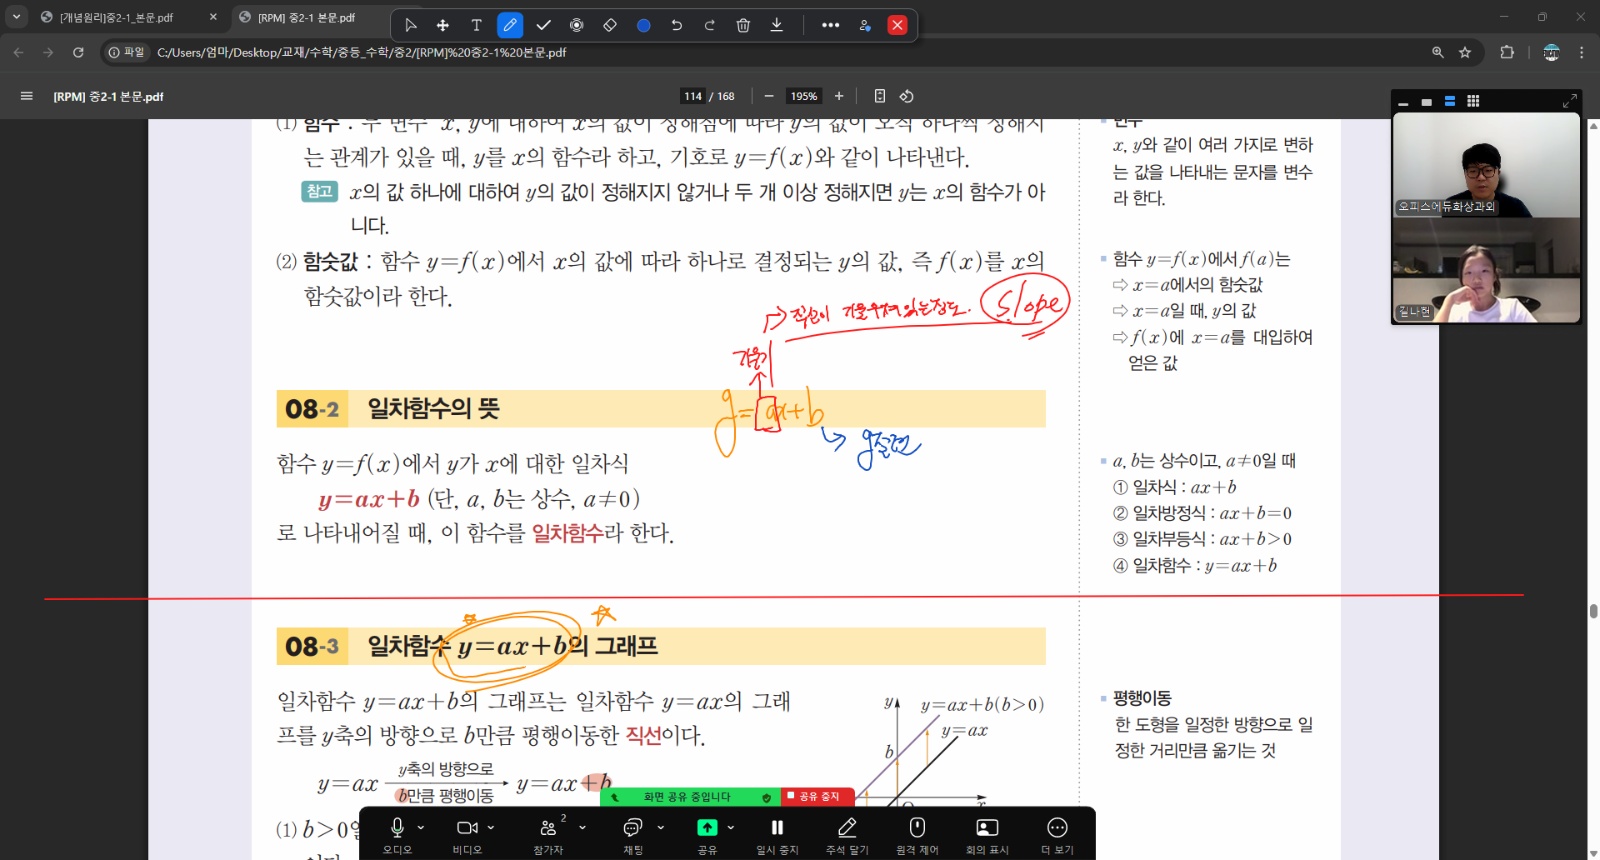The width and height of the screenshot is (1600, 860).
Task: Save annotations with the download icon
Action: pos(777,25)
